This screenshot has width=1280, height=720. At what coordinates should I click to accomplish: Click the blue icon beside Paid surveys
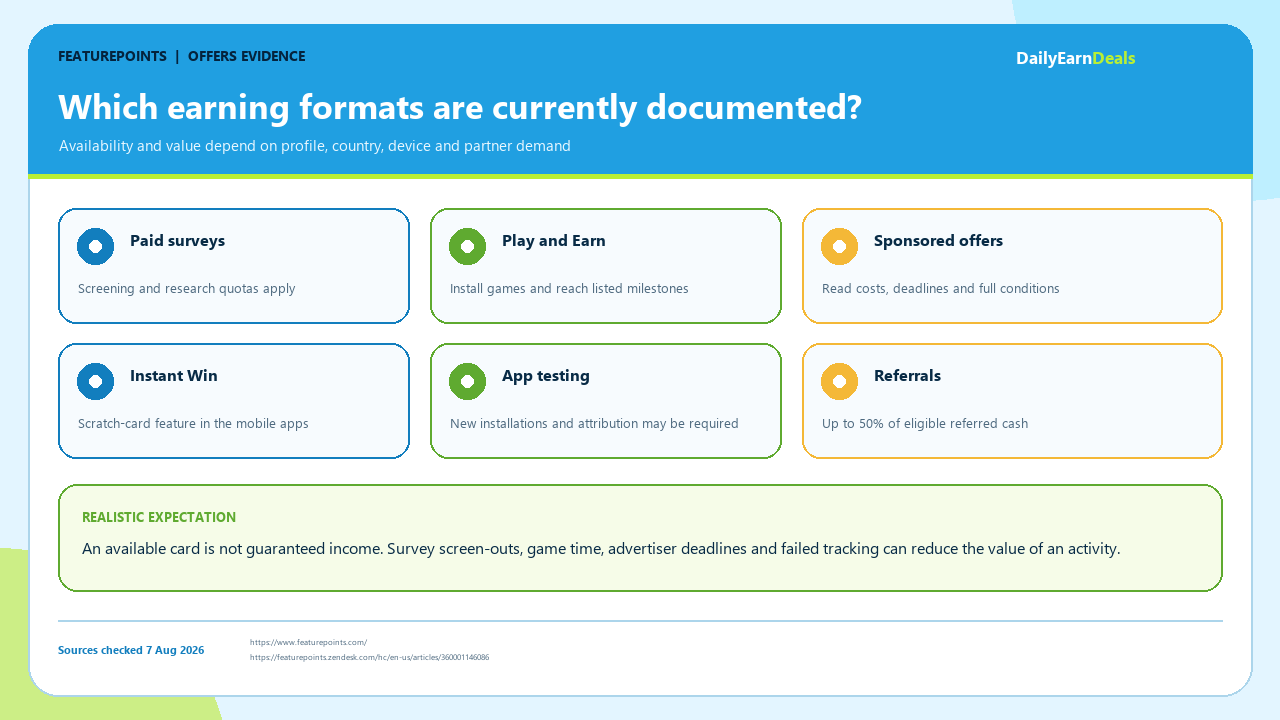pos(95,246)
